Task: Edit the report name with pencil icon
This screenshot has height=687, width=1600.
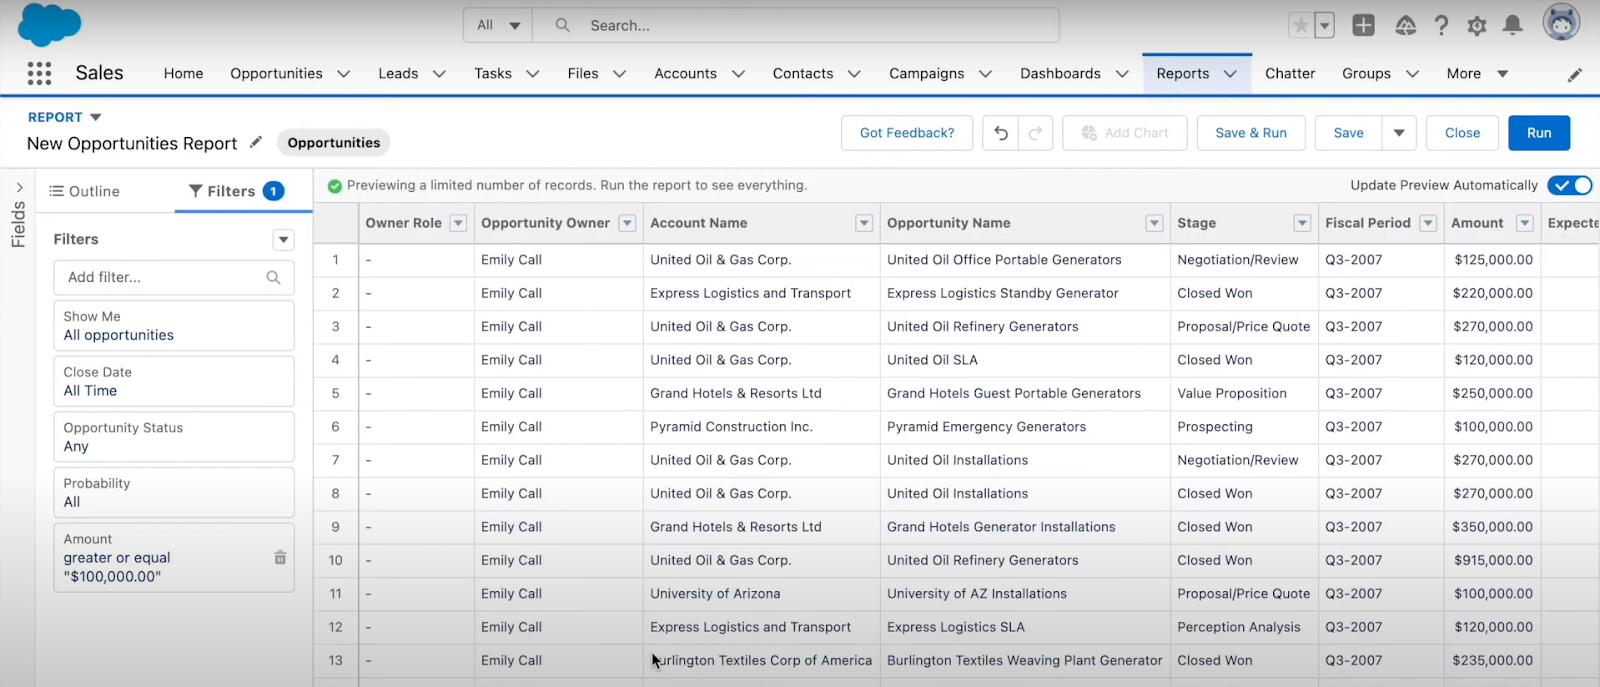Action: point(256,142)
